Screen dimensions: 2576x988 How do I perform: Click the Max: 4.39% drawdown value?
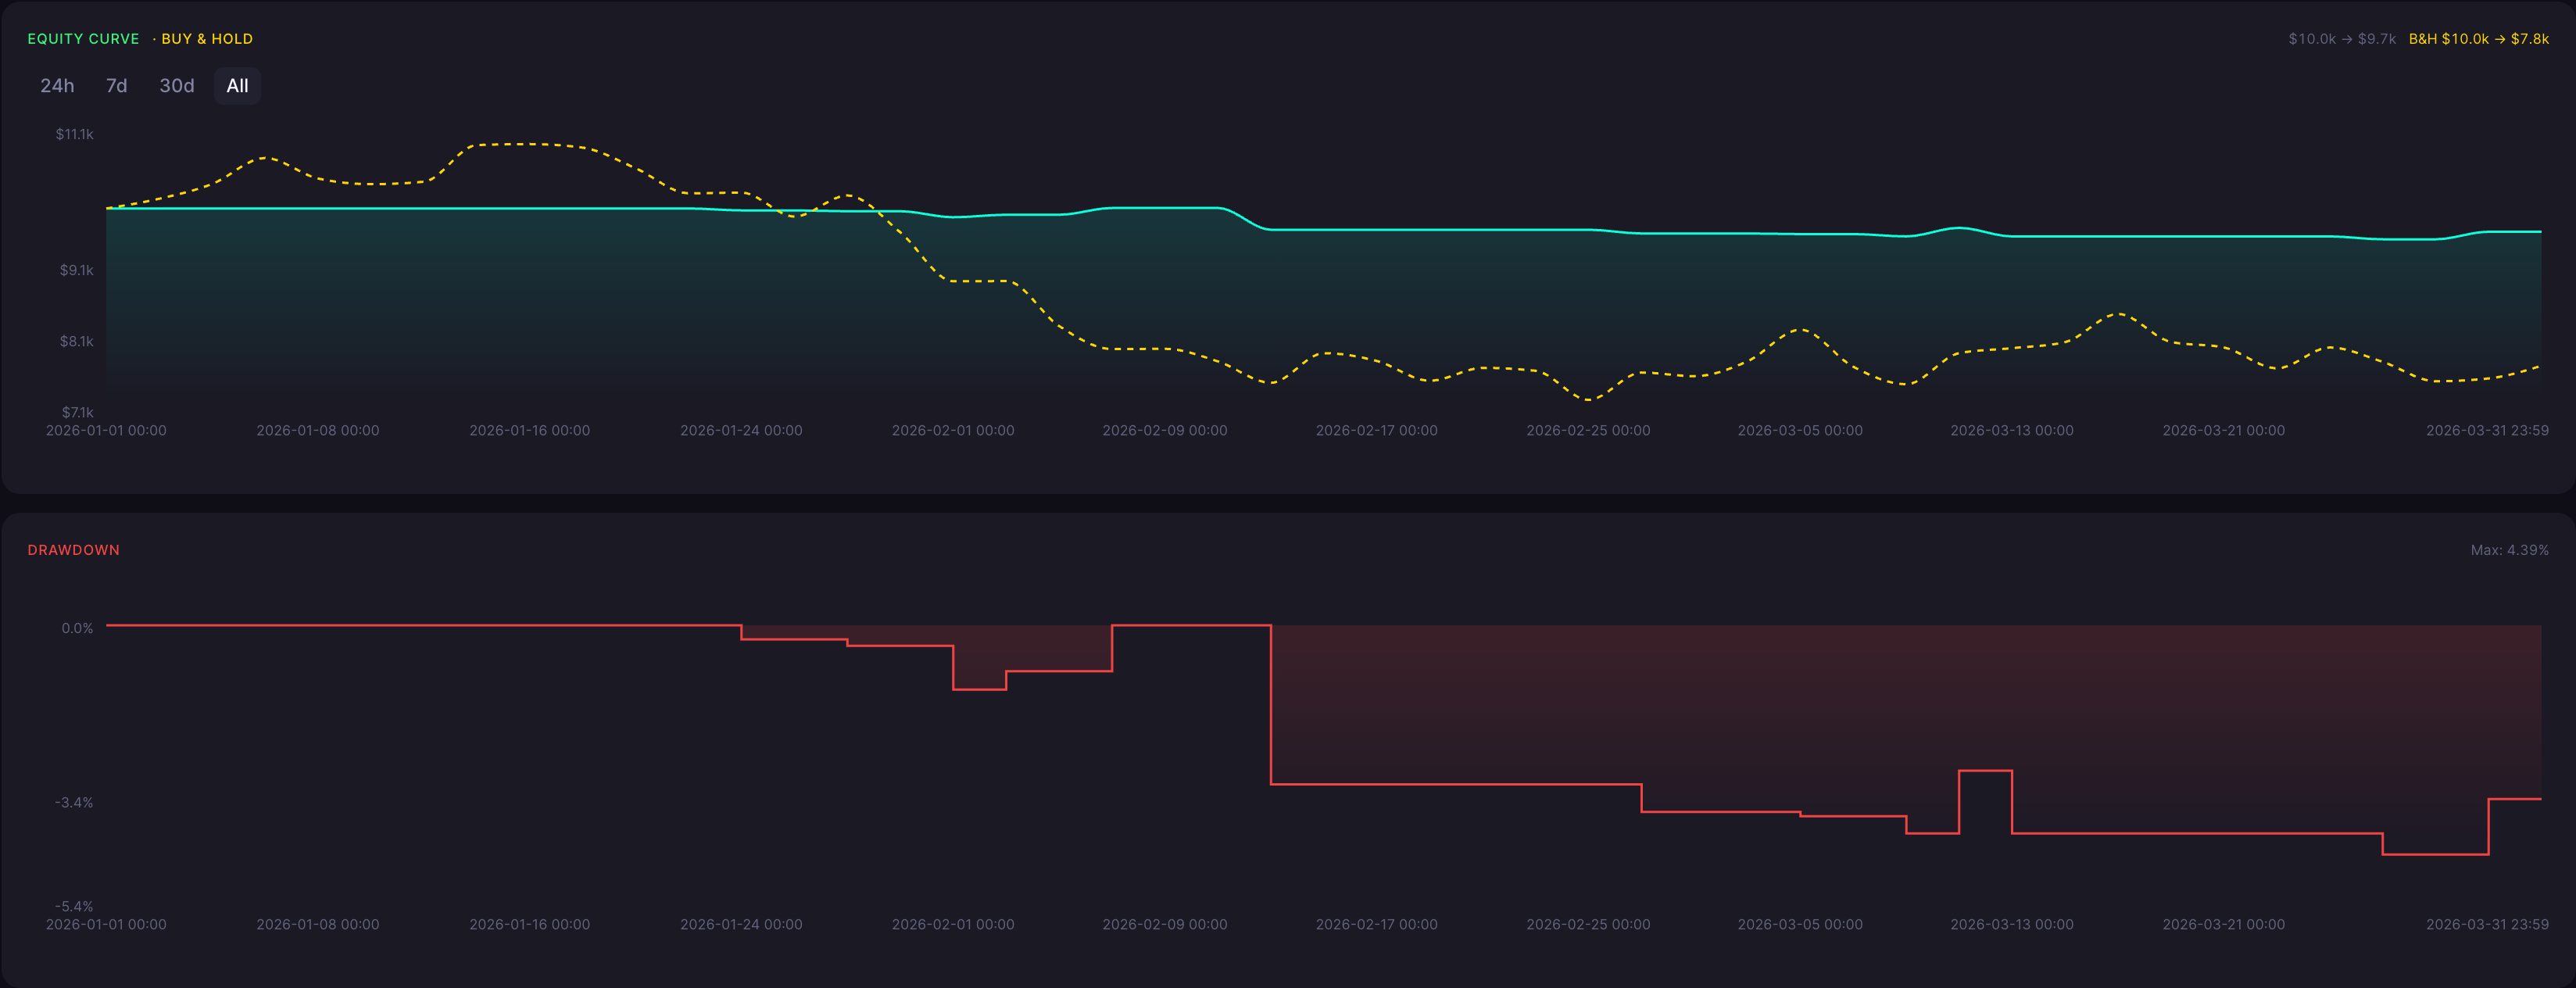pyautogui.click(x=2509, y=550)
